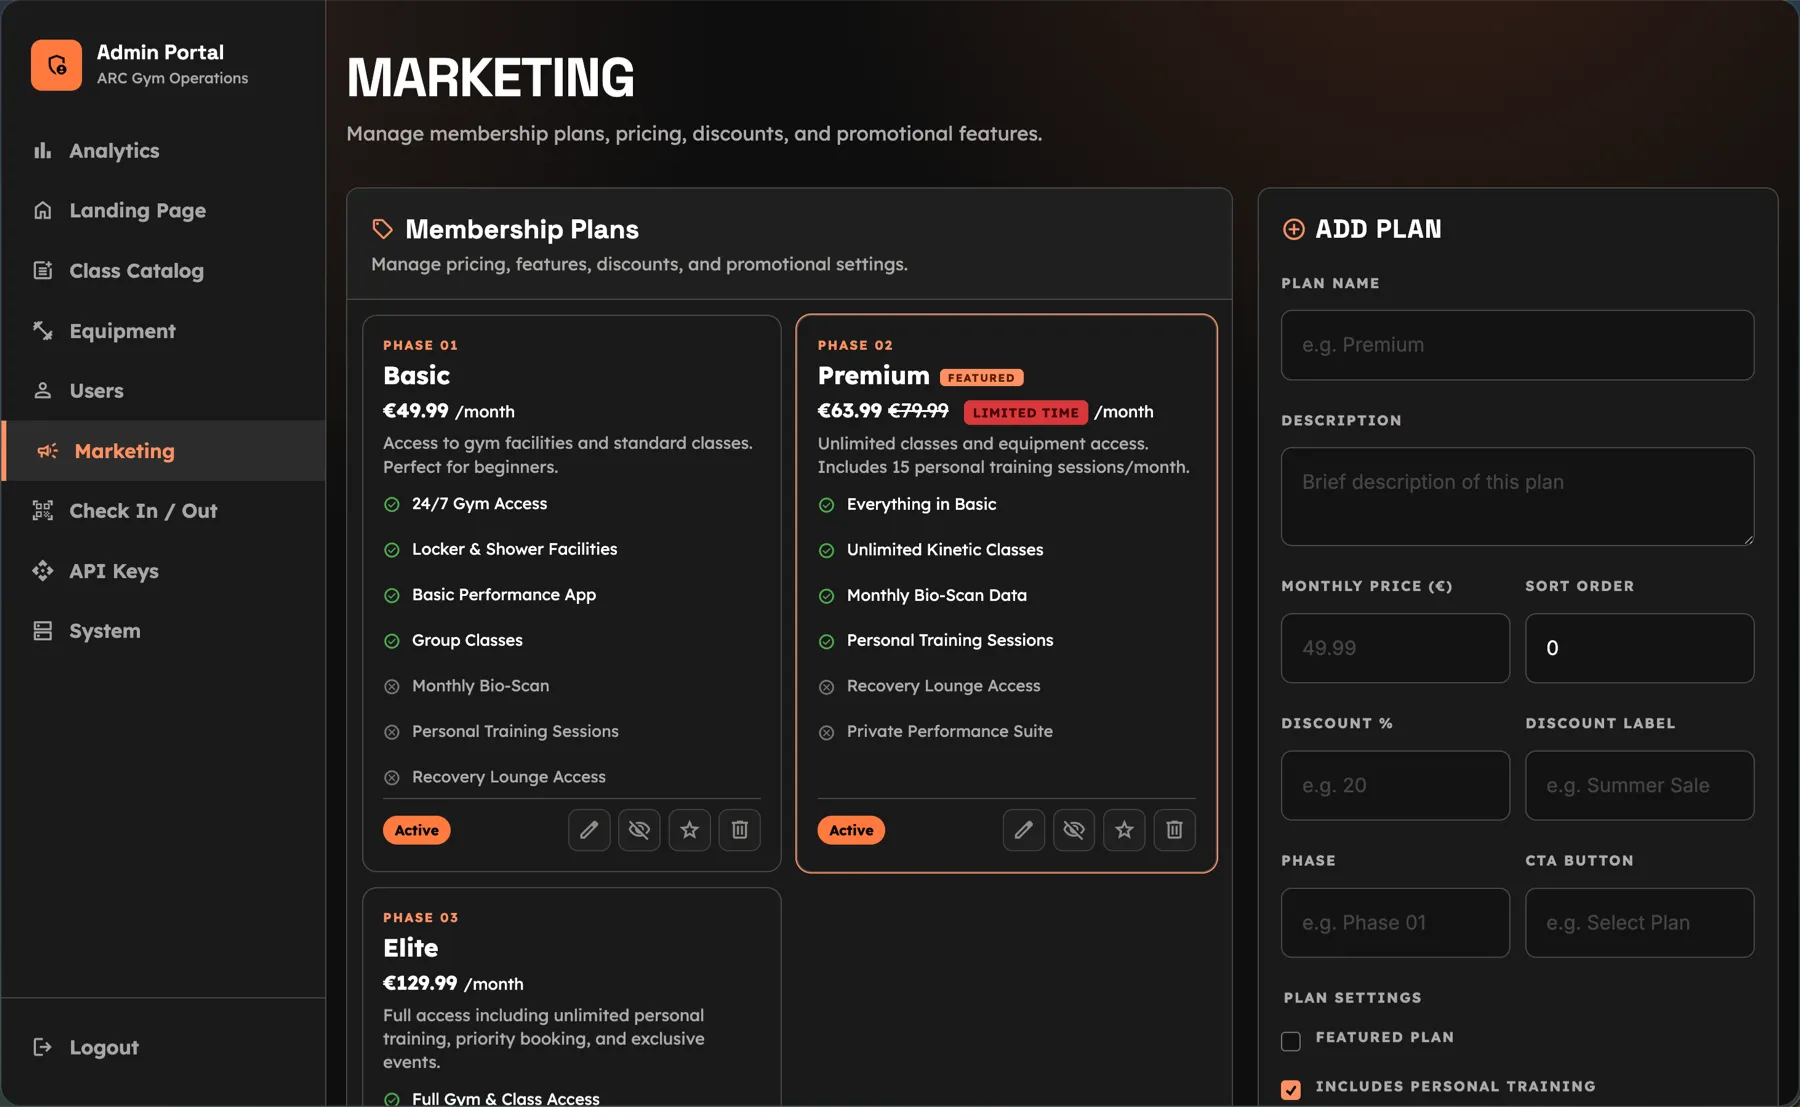Delete the Premium plan with trash icon
The image size is (1800, 1107).
click(1174, 830)
